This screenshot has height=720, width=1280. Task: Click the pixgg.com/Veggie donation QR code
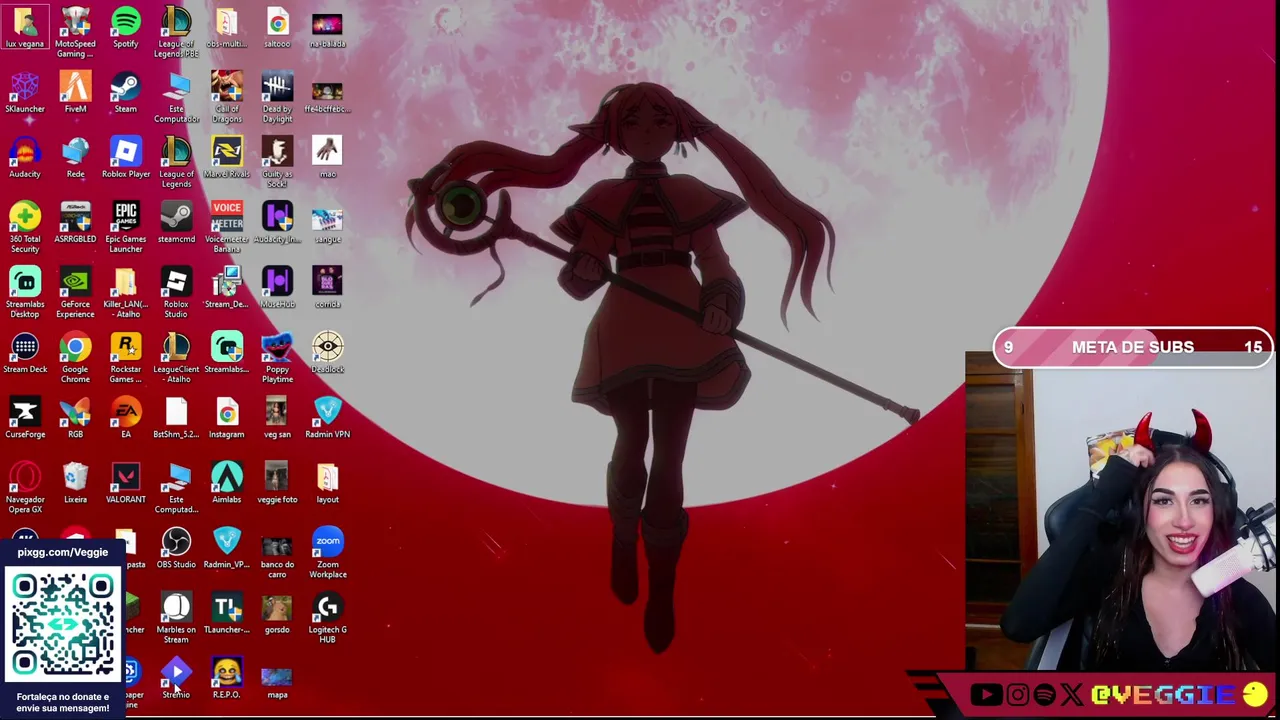pos(62,625)
